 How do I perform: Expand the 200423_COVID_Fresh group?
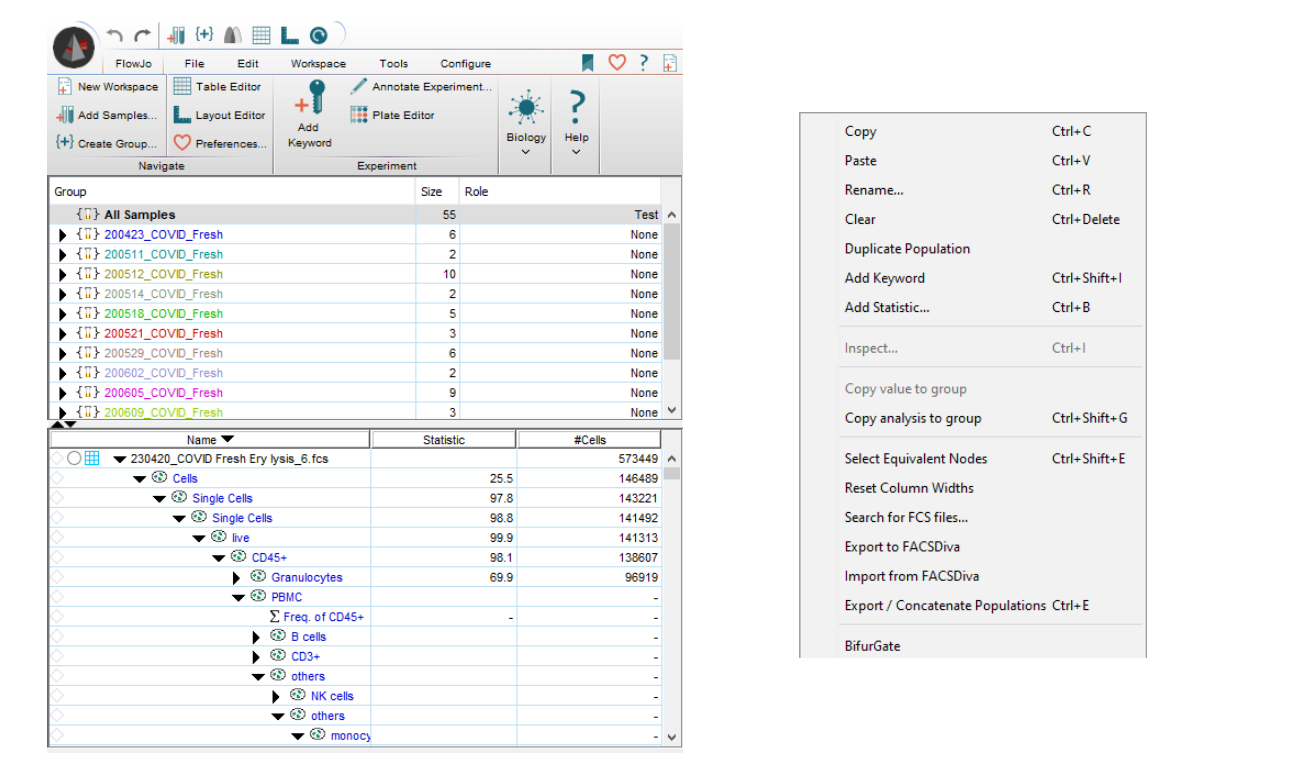coord(64,235)
